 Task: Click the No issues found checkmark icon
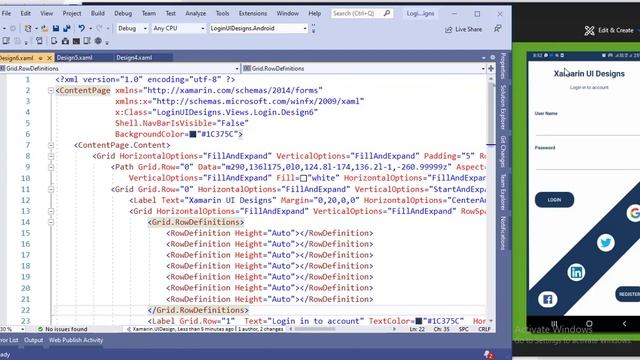click(40, 329)
